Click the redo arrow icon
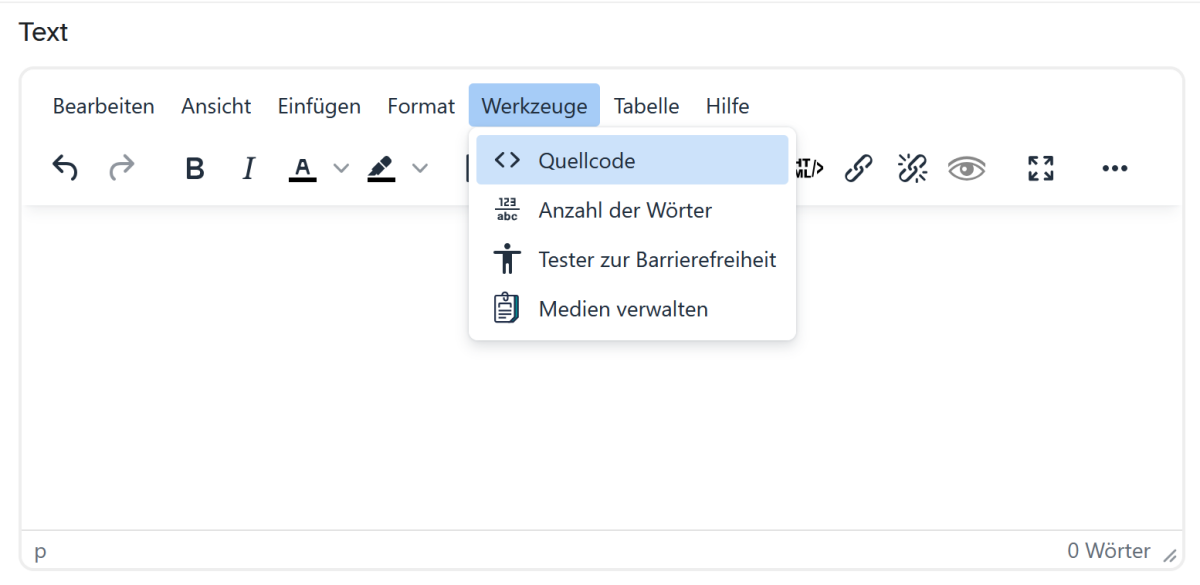The image size is (1200, 585). pos(121,168)
